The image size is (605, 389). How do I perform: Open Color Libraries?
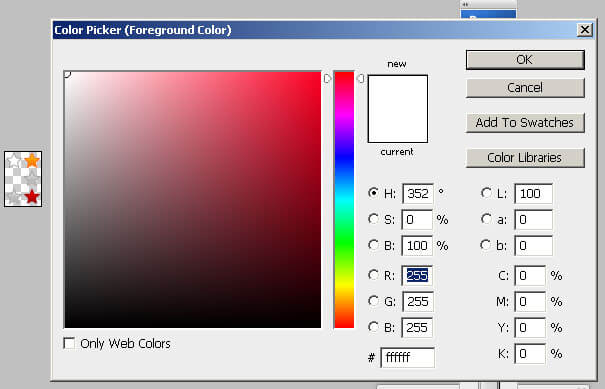(x=525, y=158)
